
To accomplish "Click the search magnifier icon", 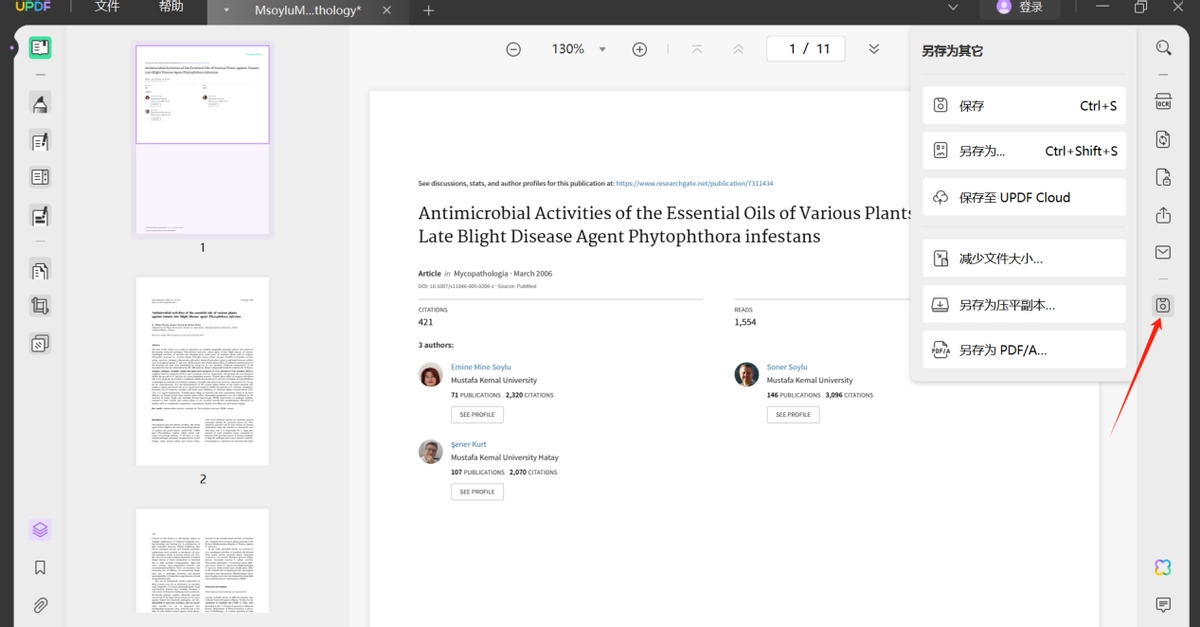I will [1163, 48].
